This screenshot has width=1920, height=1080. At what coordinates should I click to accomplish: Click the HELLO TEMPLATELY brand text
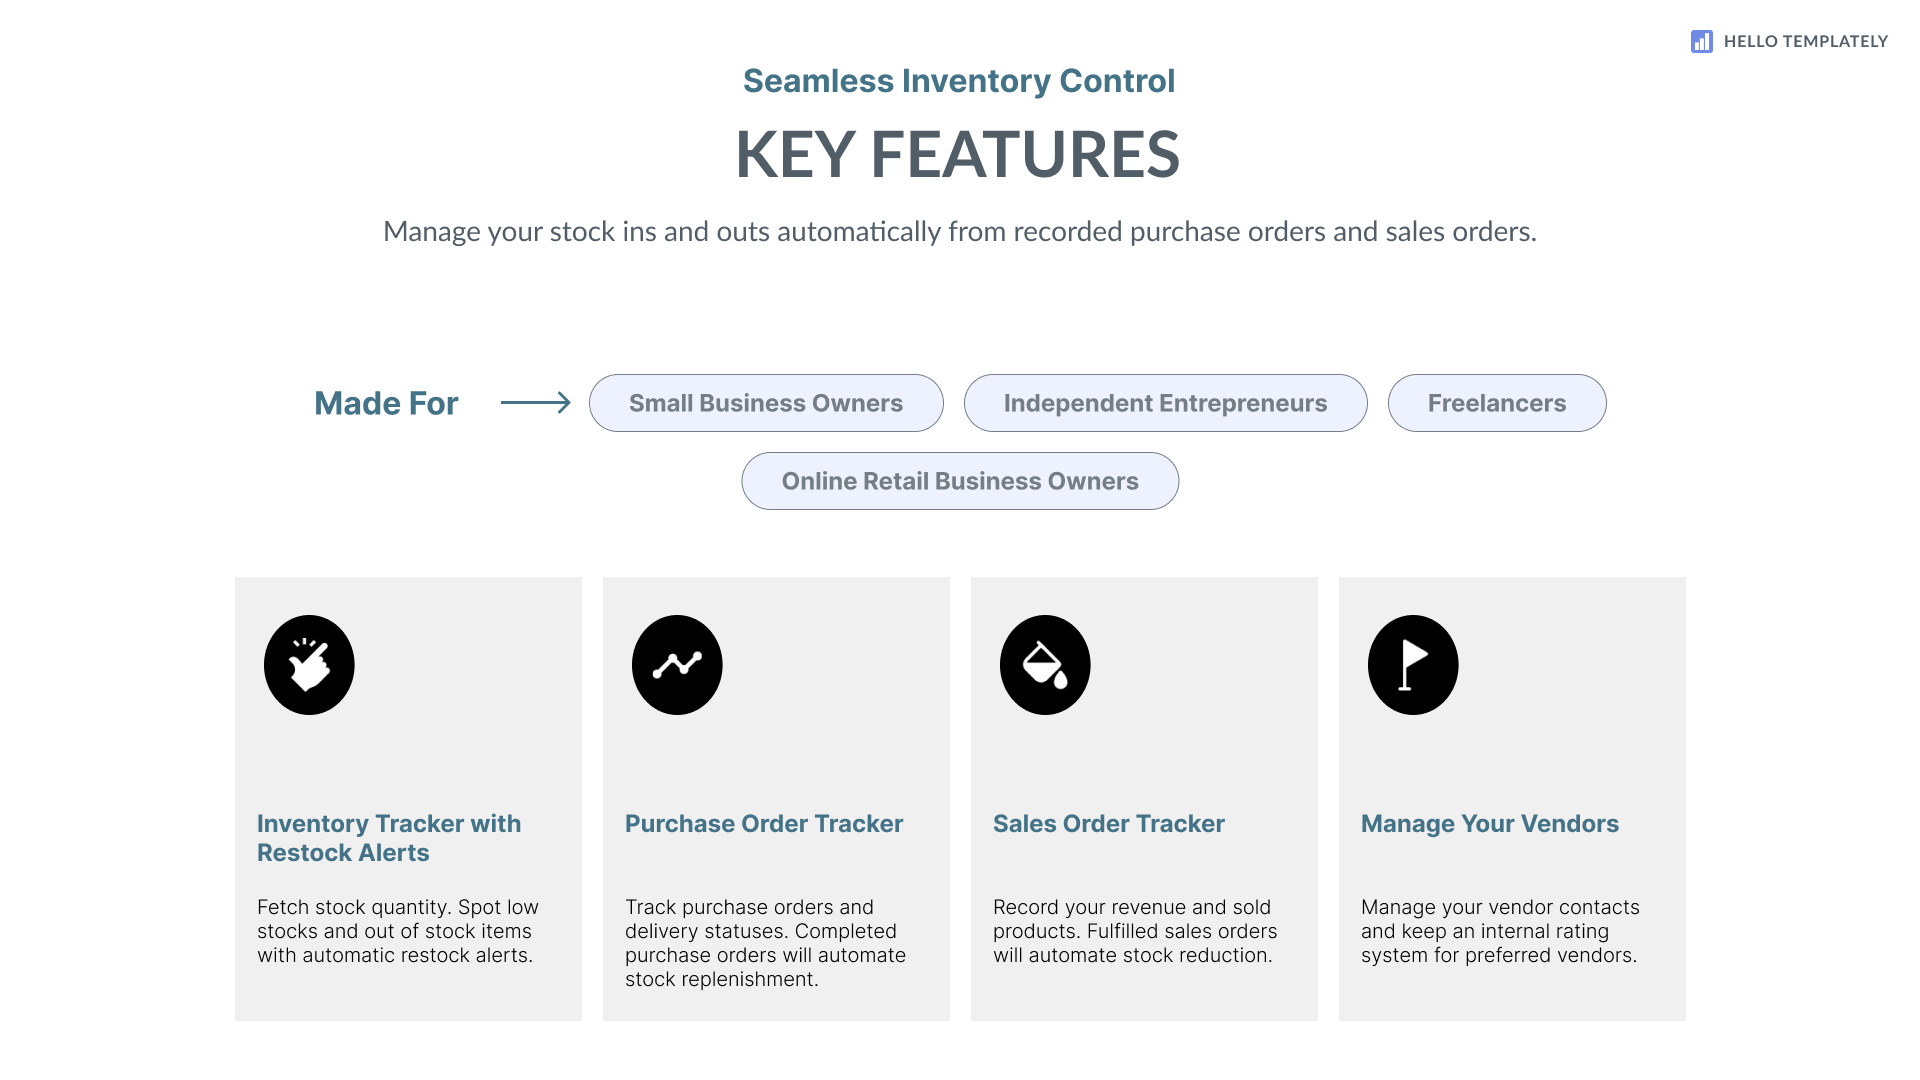tap(1805, 41)
